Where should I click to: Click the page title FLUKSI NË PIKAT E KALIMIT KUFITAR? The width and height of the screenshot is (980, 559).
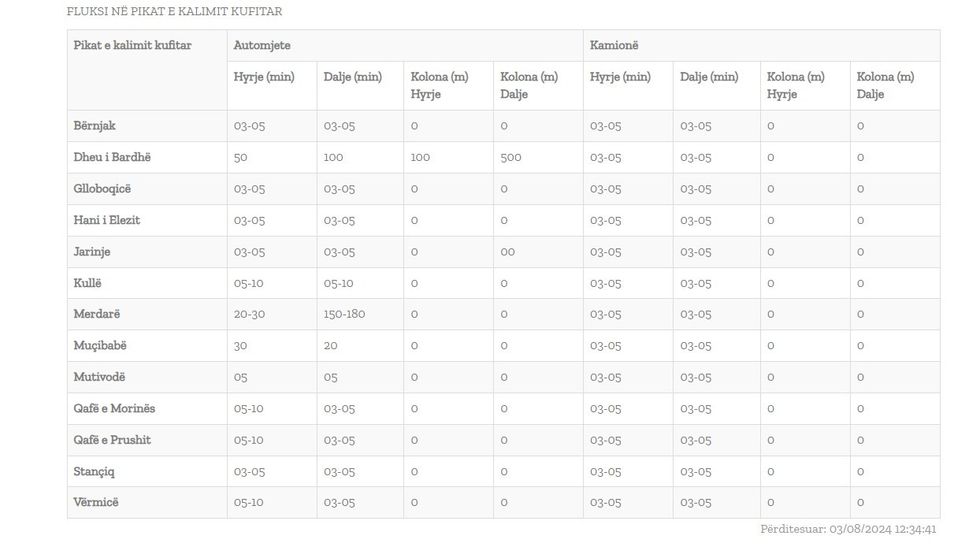(x=174, y=12)
